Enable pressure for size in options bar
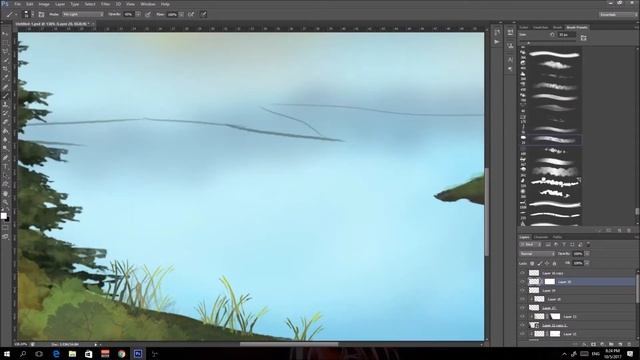640x360 pixels. [x=204, y=14]
